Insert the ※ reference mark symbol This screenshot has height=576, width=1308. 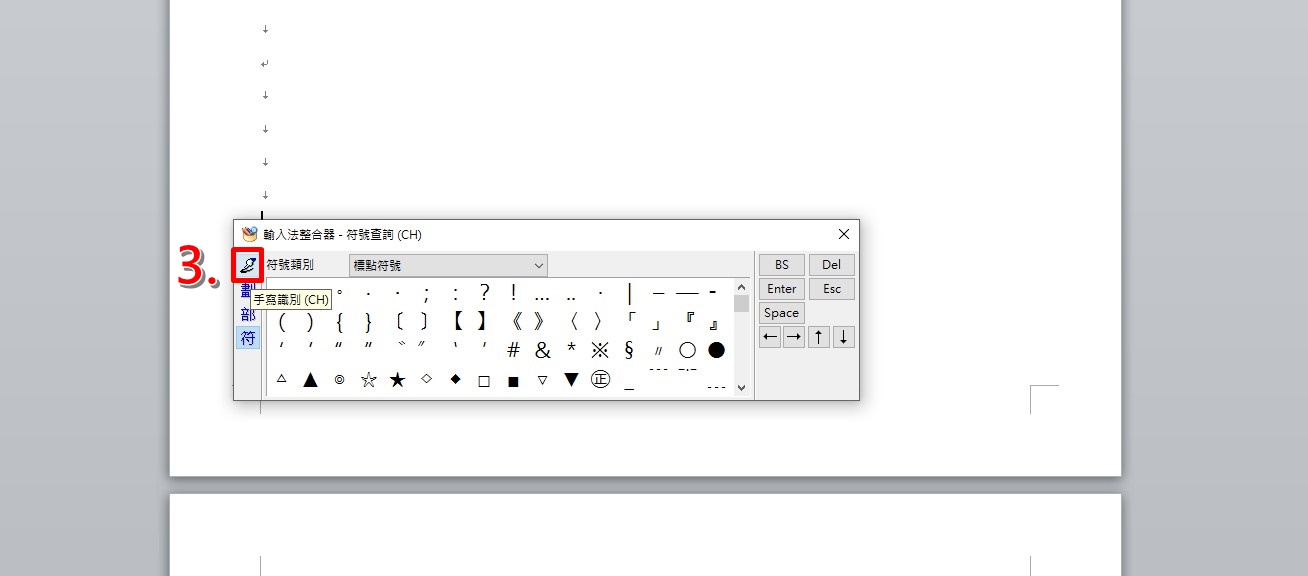[x=600, y=350]
